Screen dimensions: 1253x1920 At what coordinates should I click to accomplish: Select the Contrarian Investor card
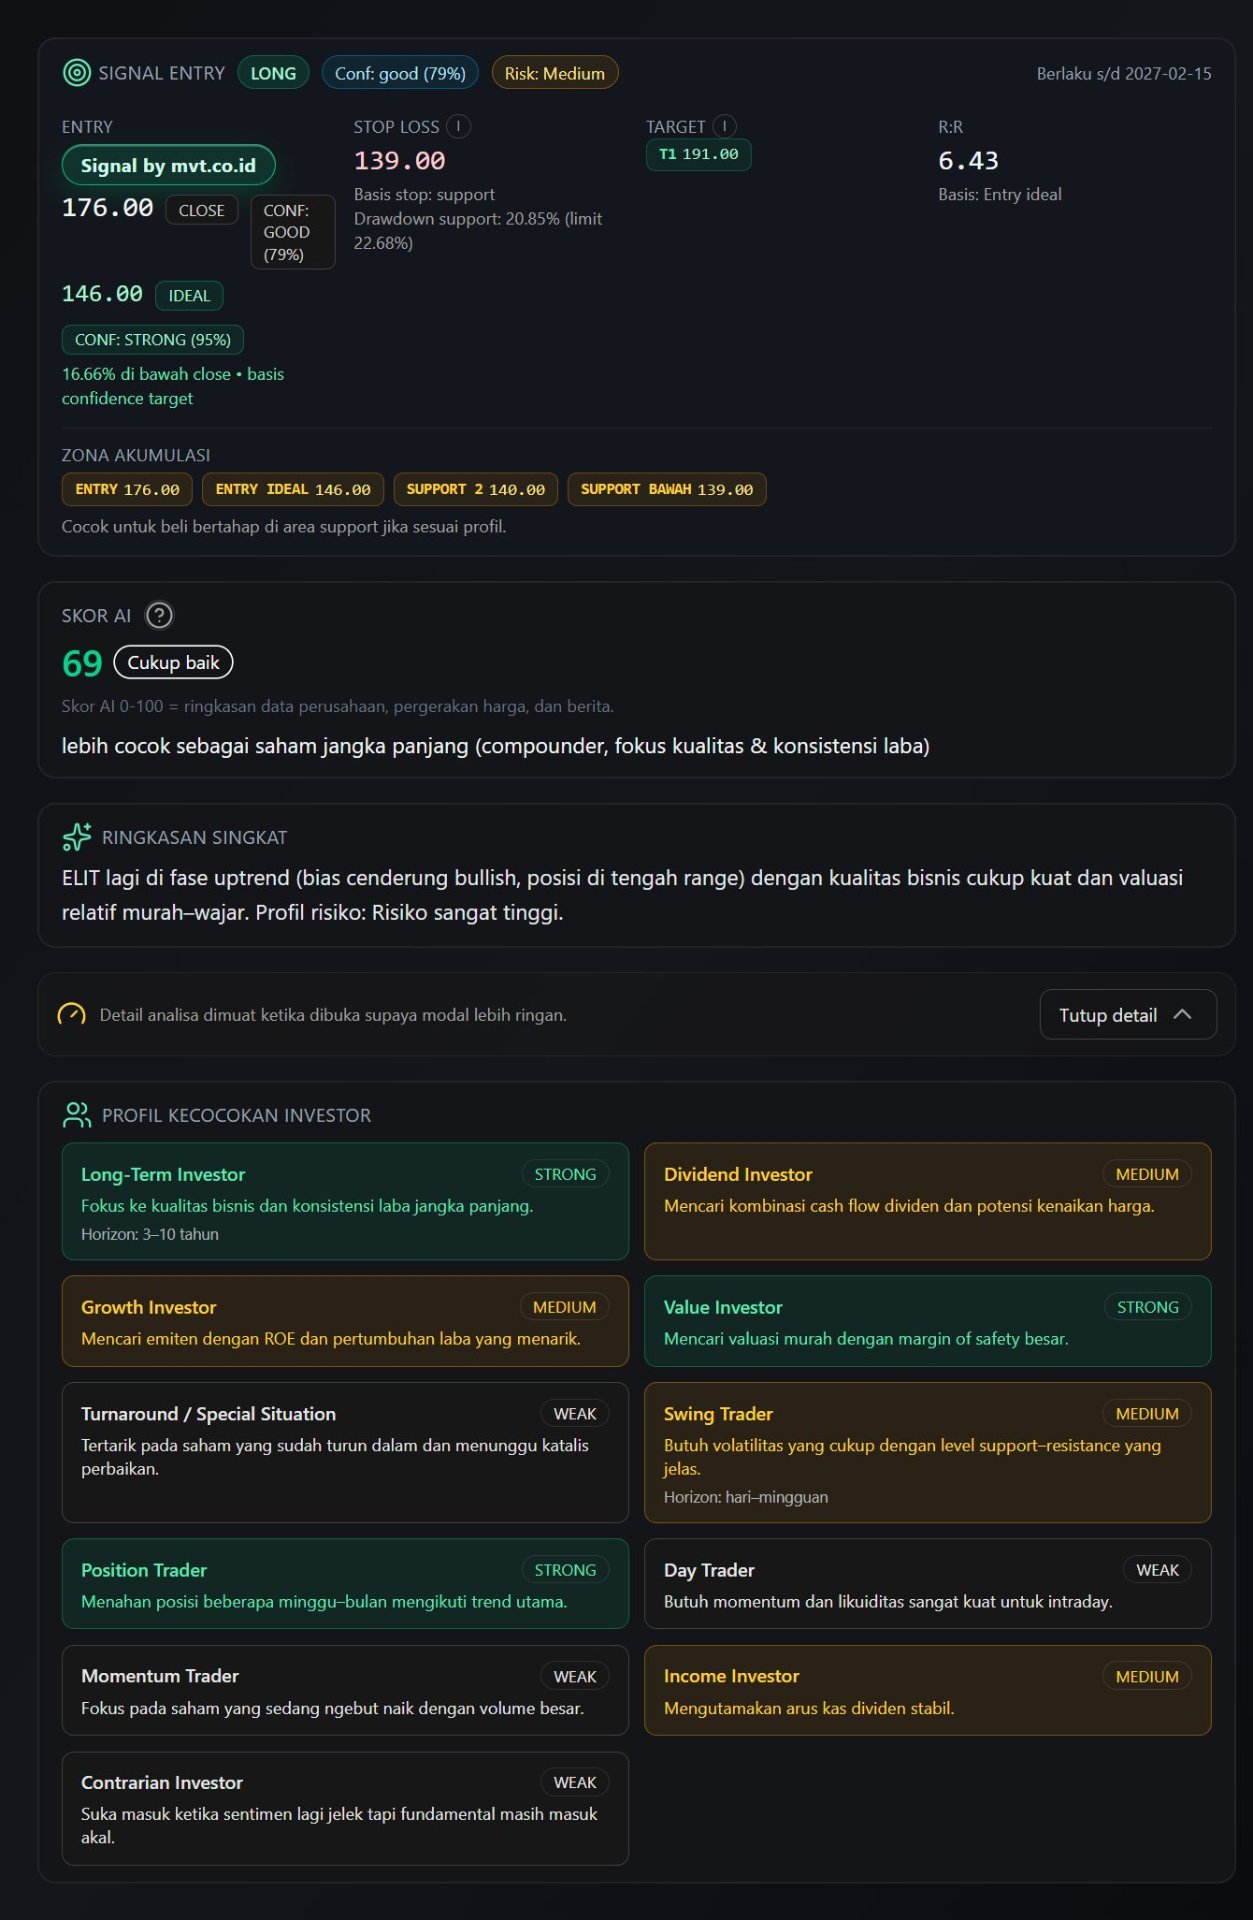click(x=345, y=1808)
